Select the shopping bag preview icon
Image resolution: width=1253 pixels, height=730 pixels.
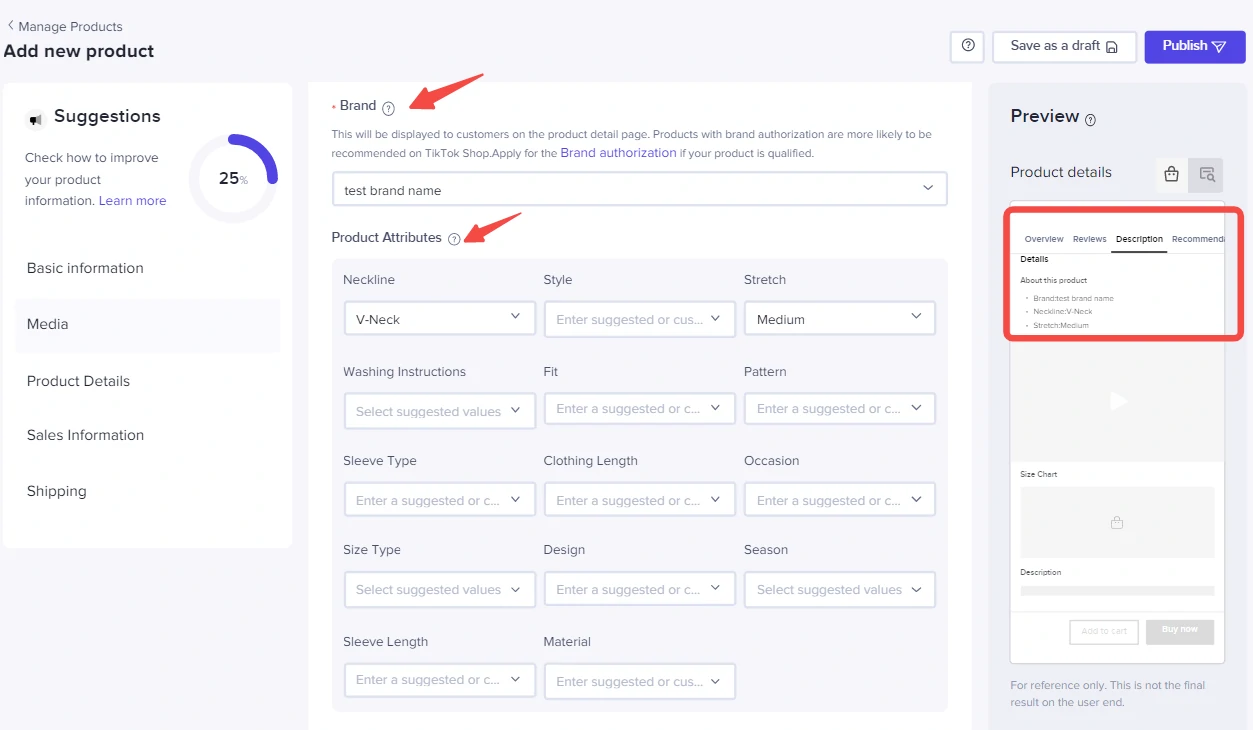click(x=1171, y=174)
